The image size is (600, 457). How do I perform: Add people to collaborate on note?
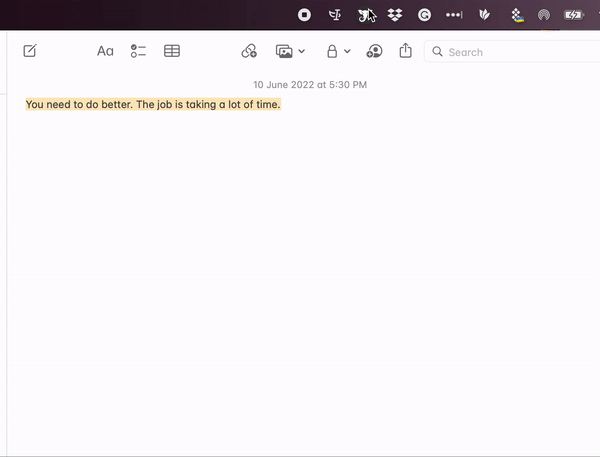click(x=374, y=51)
